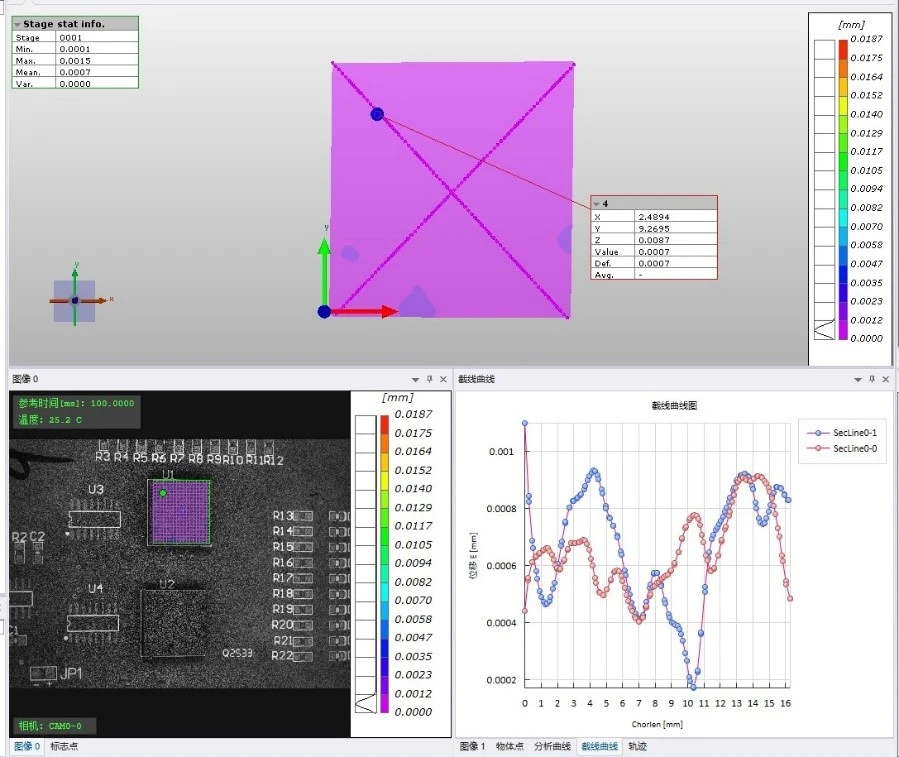The width and height of the screenshot is (899, 757).
Task: Click the 0.0187 label on main scale
Action: [x=866, y=39]
